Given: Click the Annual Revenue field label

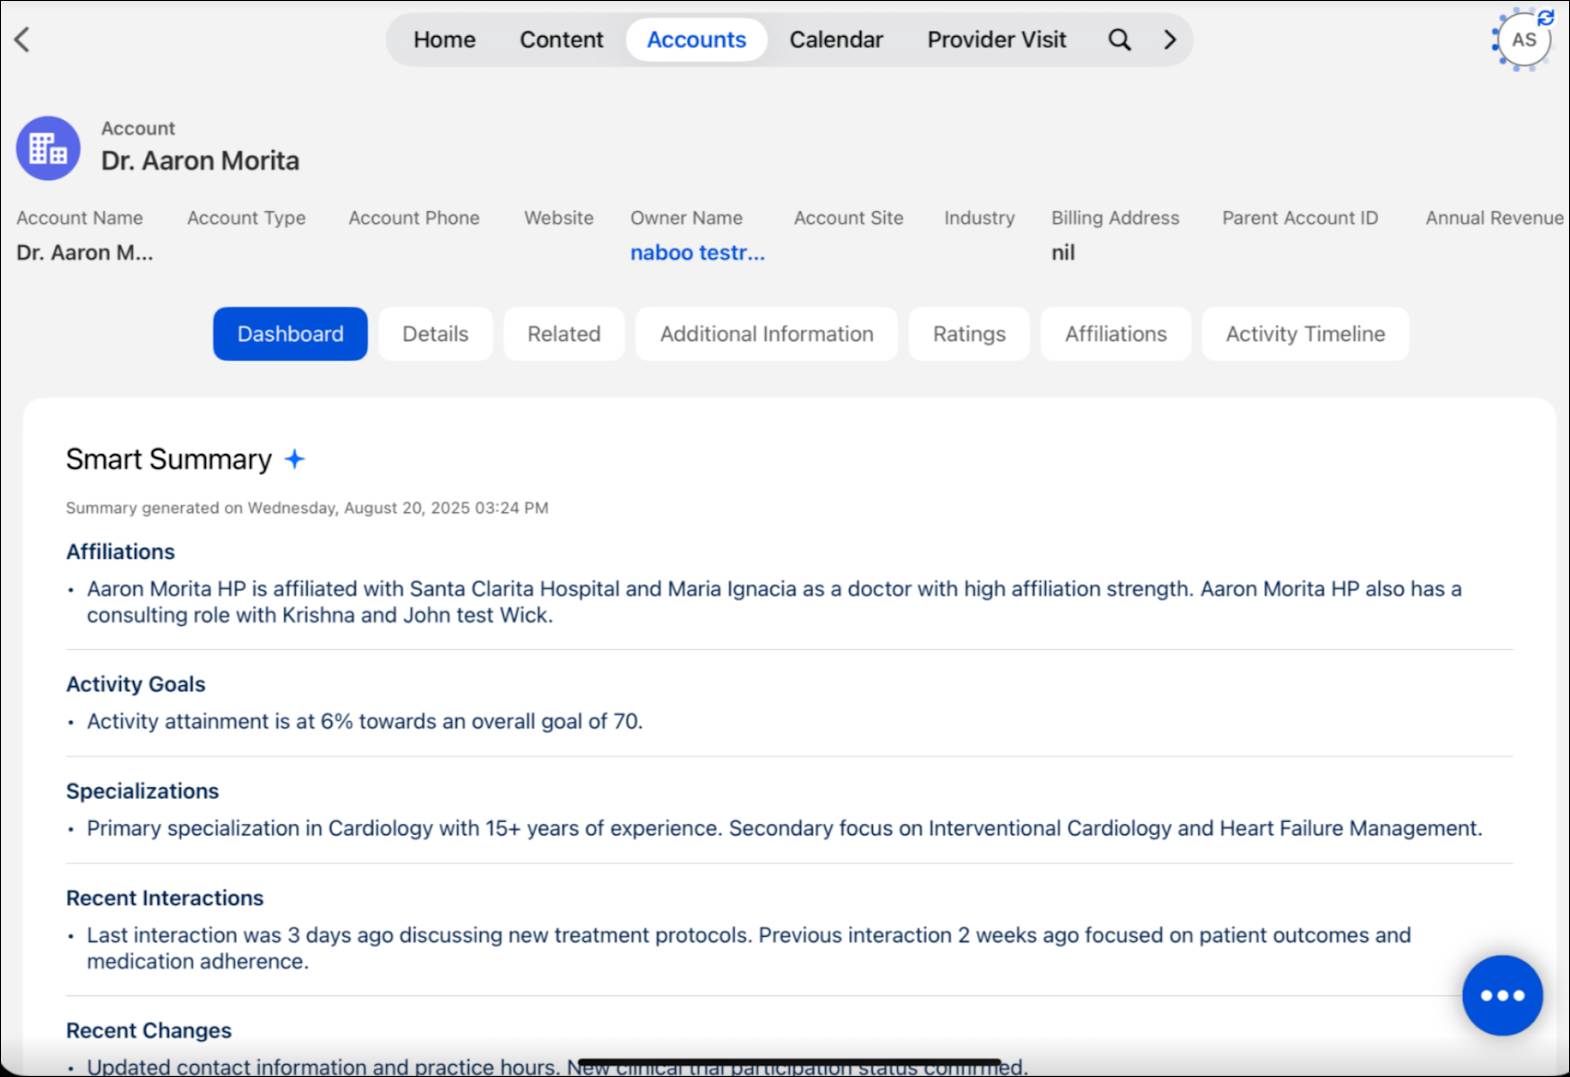Looking at the screenshot, I should click(1494, 218).
